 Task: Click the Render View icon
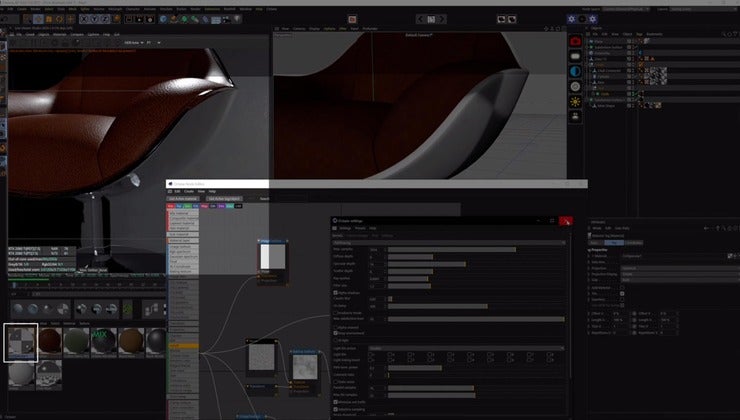(x=129, y=19)
